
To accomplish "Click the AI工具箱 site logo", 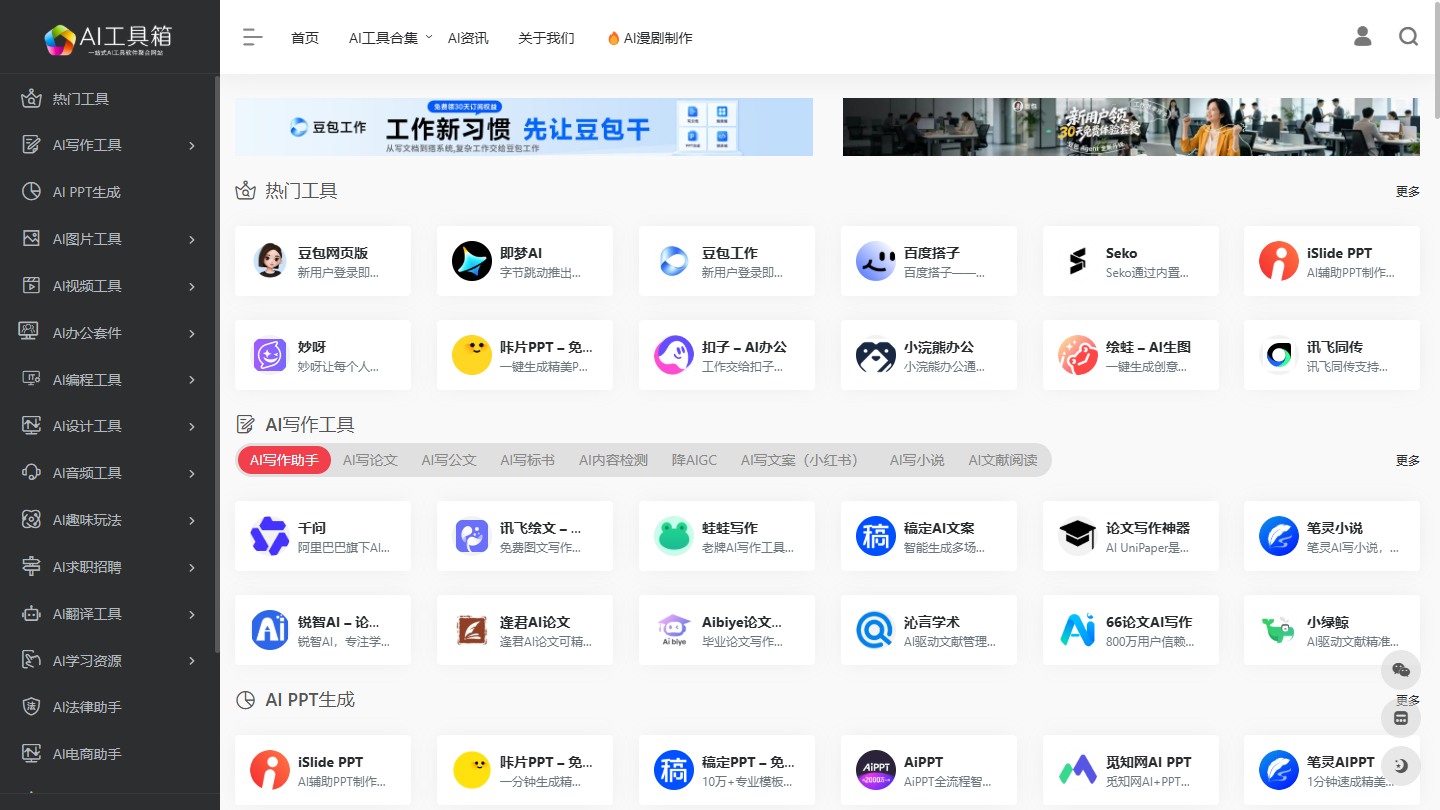I will [x=108, y=38].
